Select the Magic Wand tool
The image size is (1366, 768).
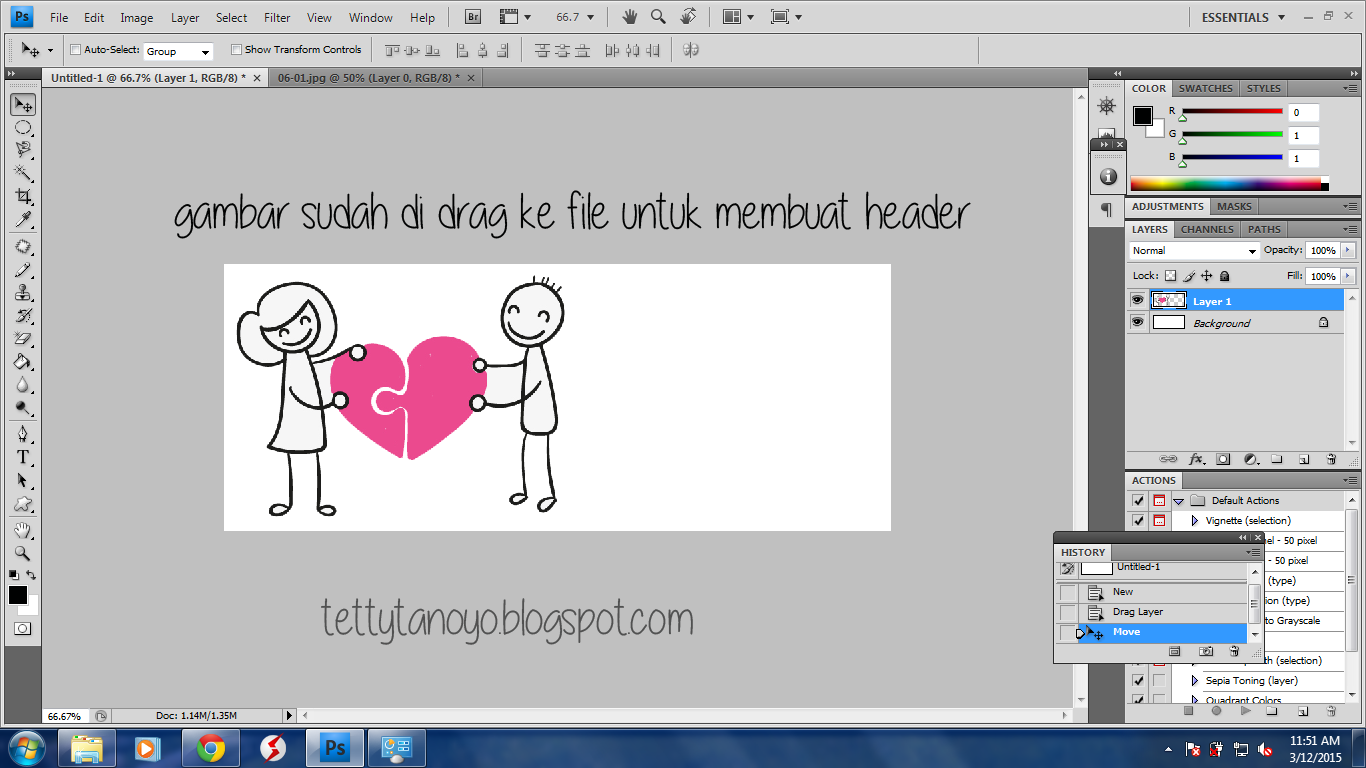pyautogui.click(x=22, y=173)
